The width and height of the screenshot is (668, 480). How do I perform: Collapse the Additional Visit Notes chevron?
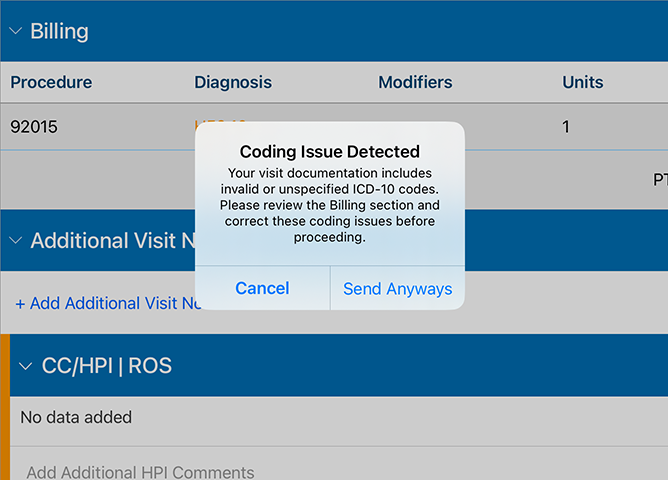tap(16, 241)
